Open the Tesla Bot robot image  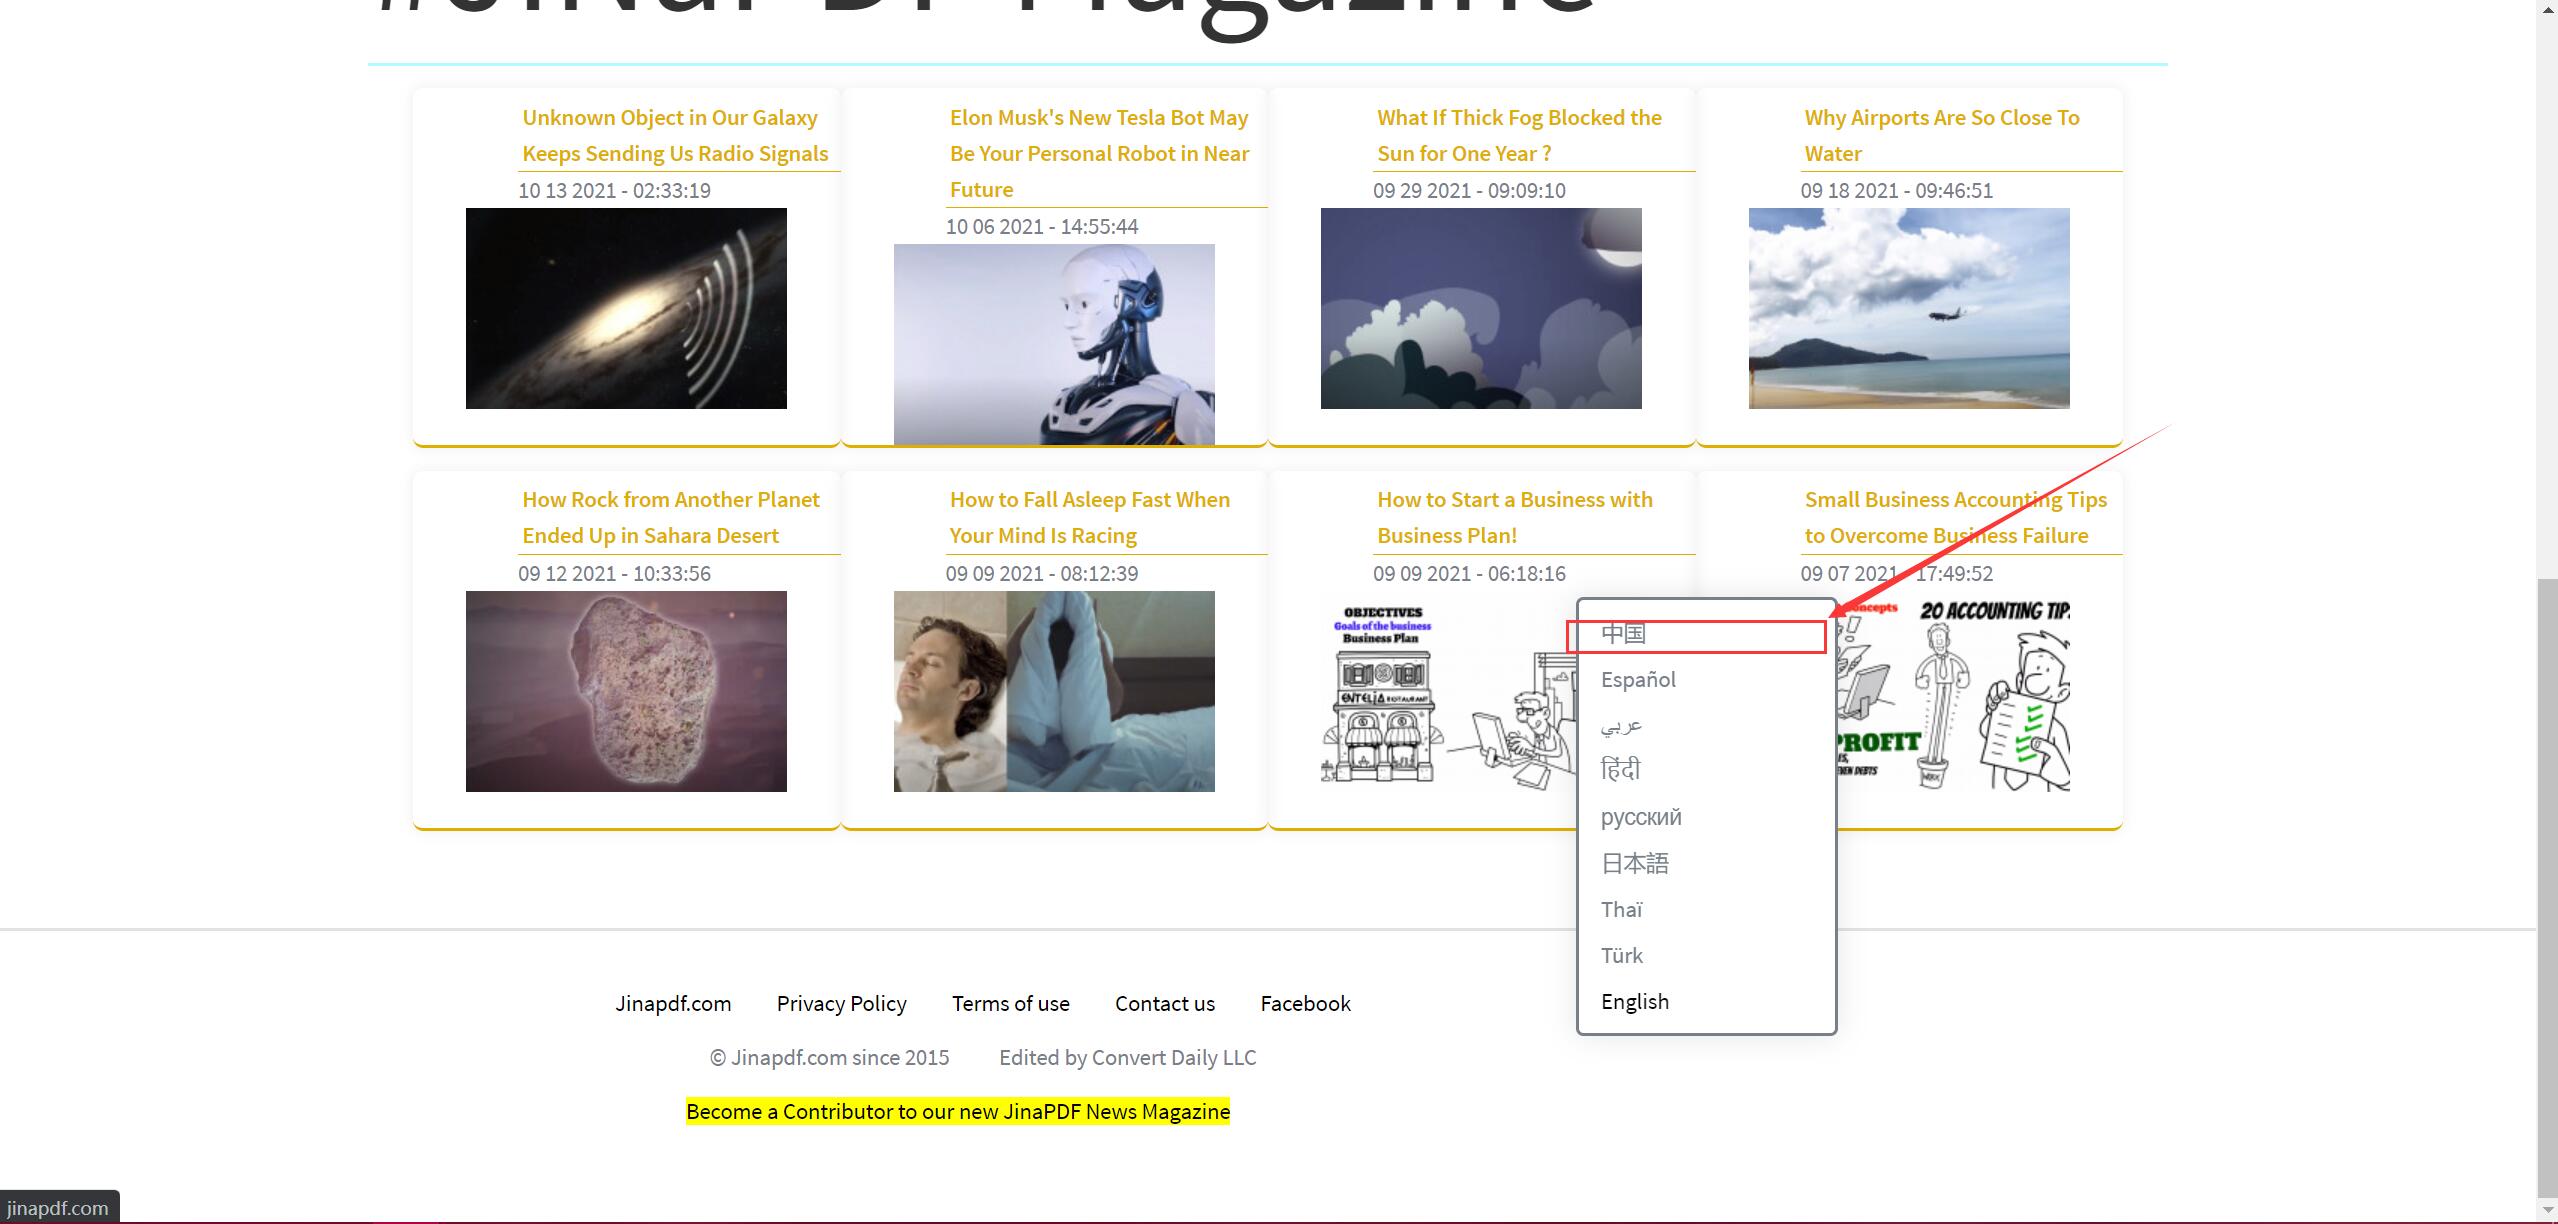pos(1054,343)
